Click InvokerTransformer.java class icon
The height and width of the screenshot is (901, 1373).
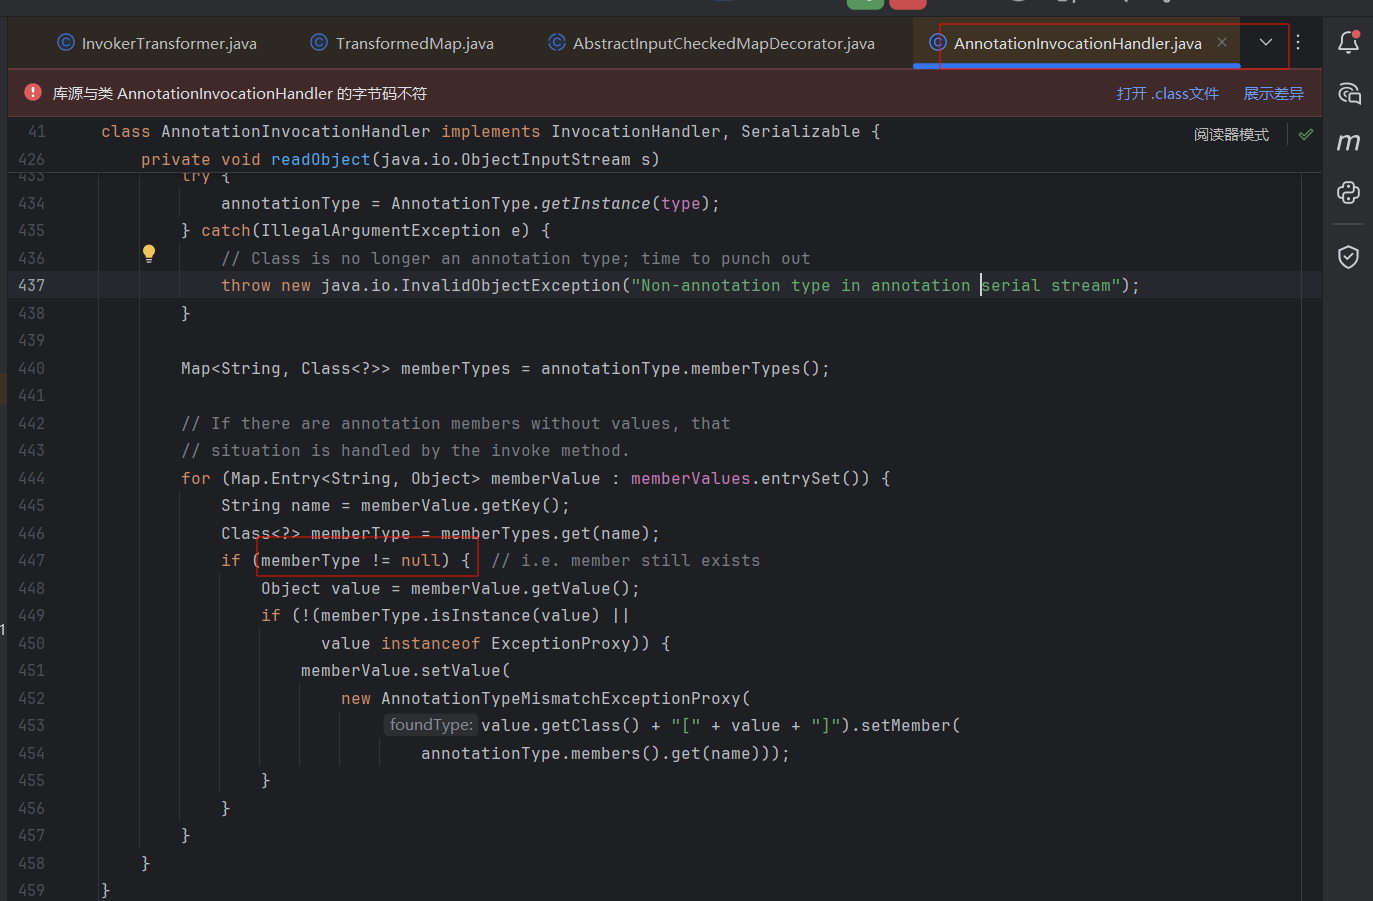click(x=66, y=42)
